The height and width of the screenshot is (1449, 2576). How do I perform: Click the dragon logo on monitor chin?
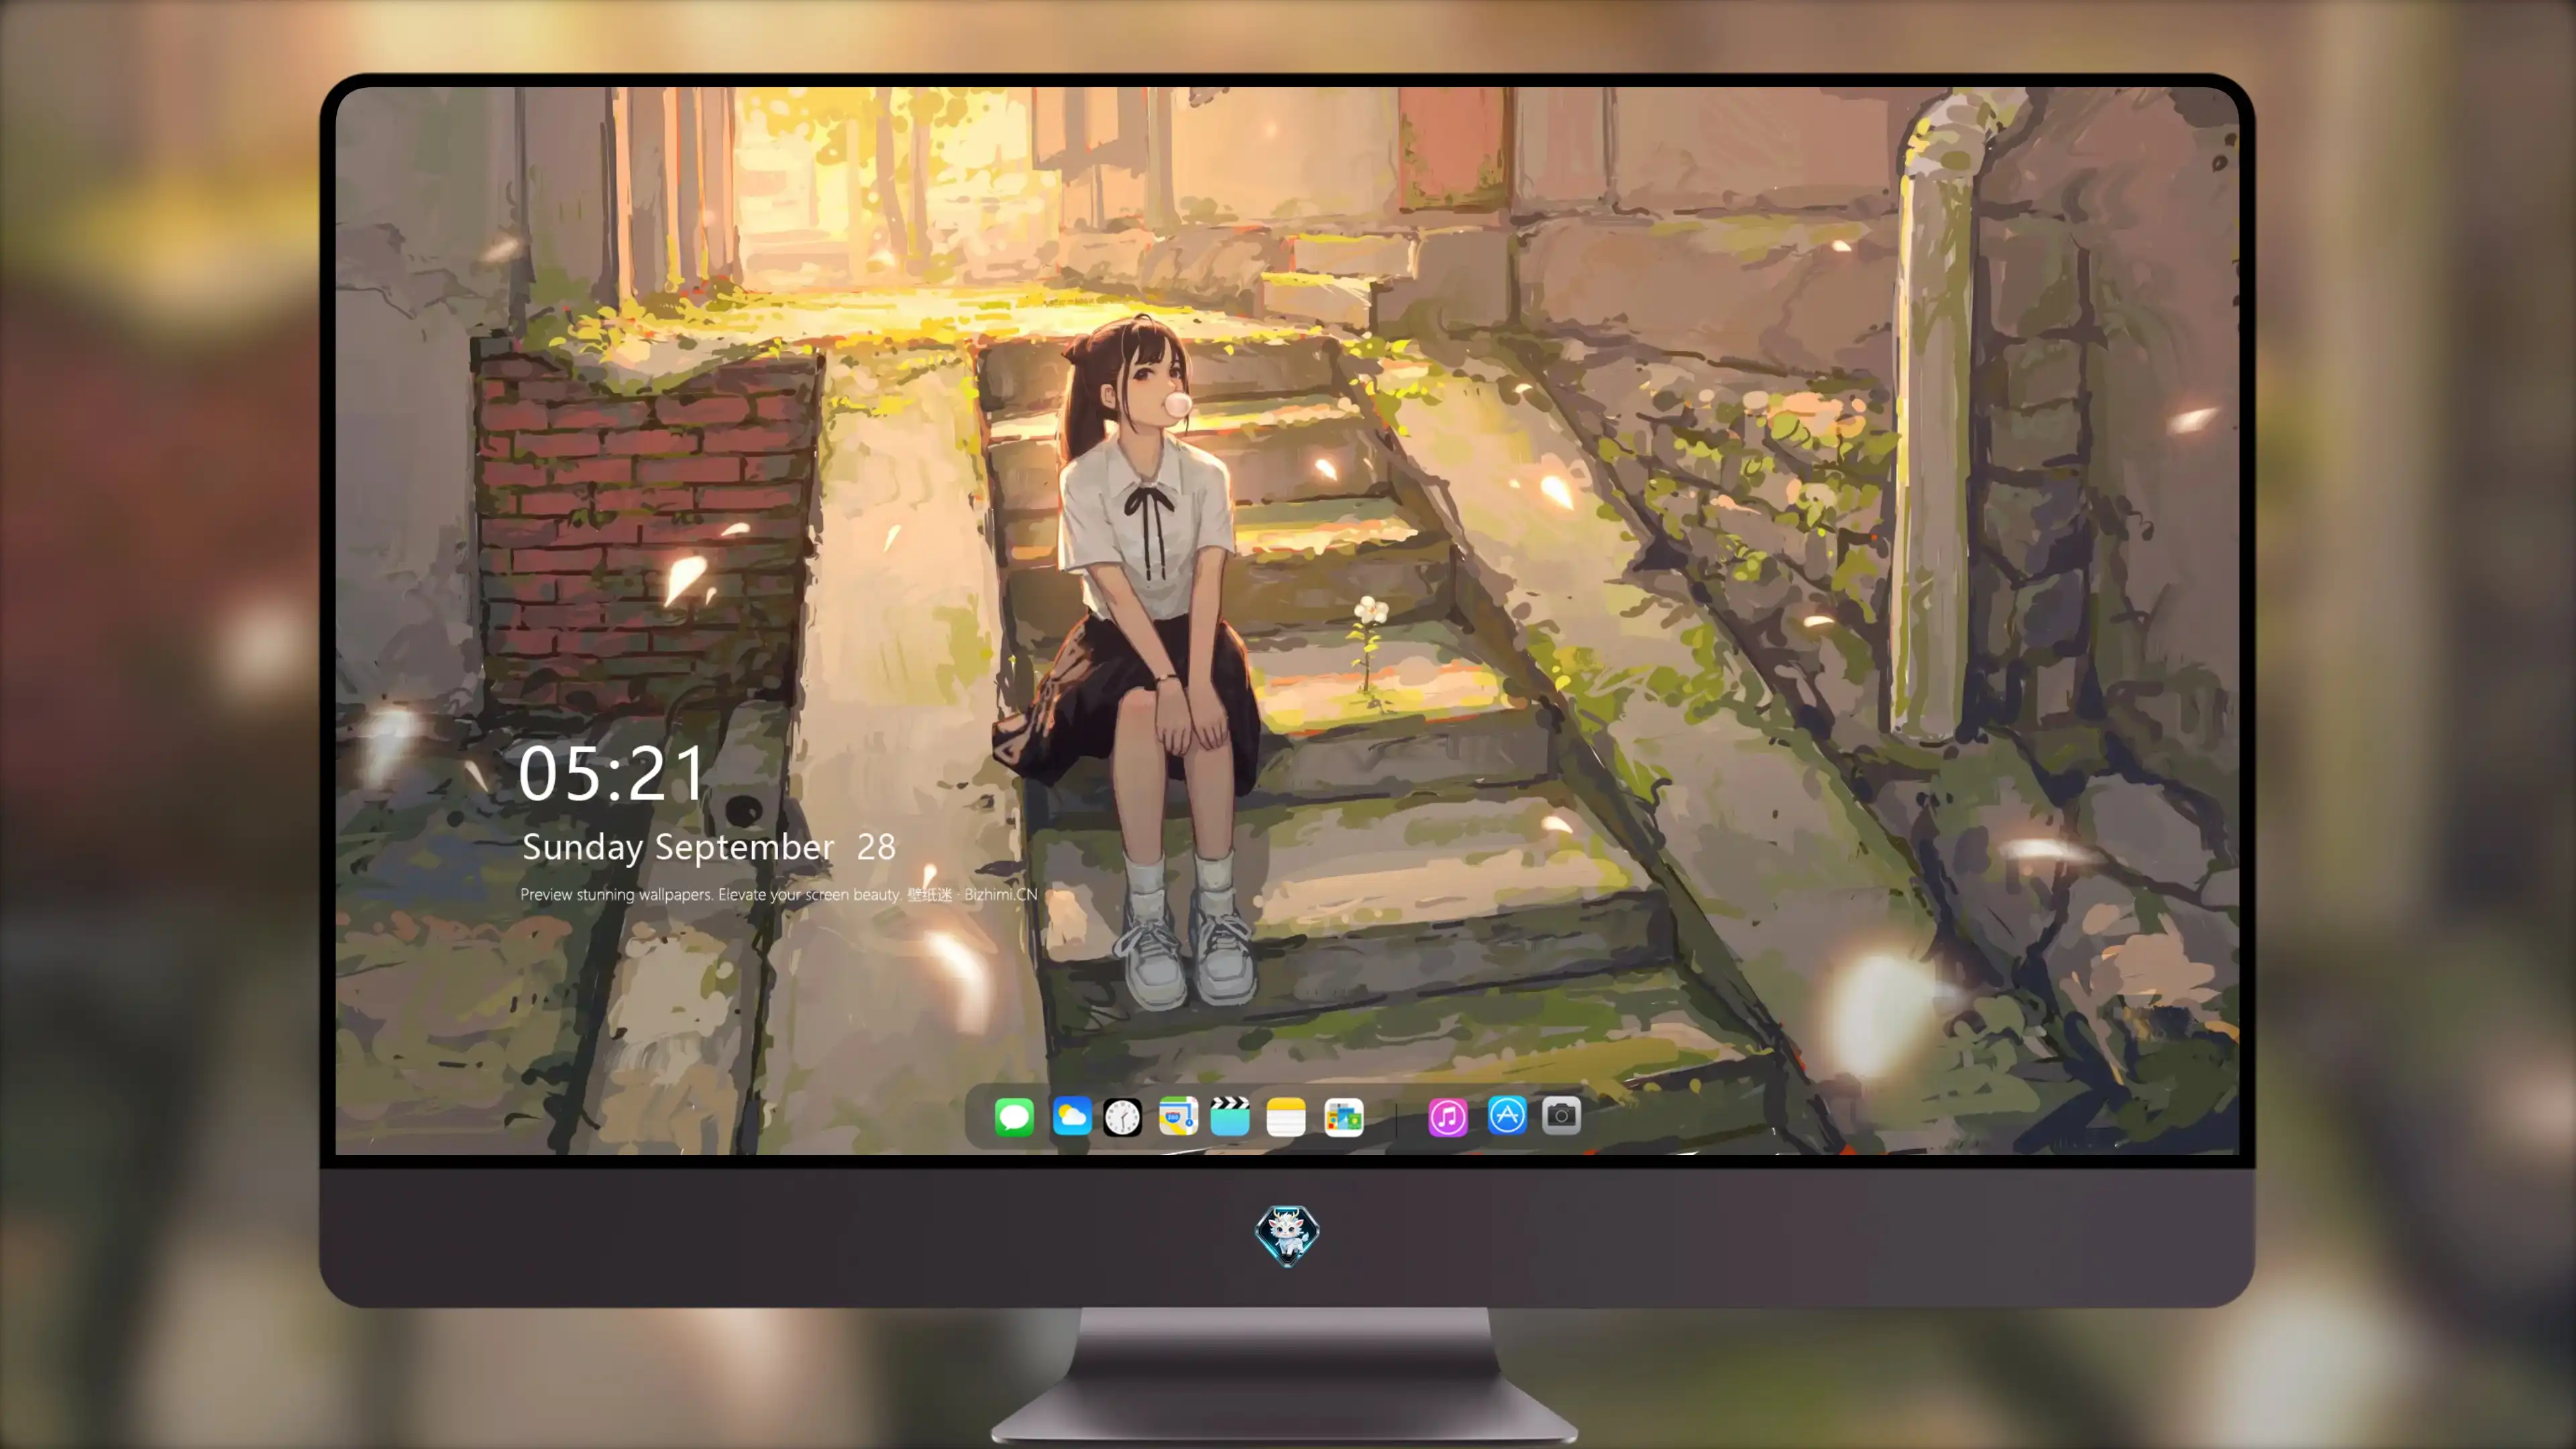click(1287, 1235)
